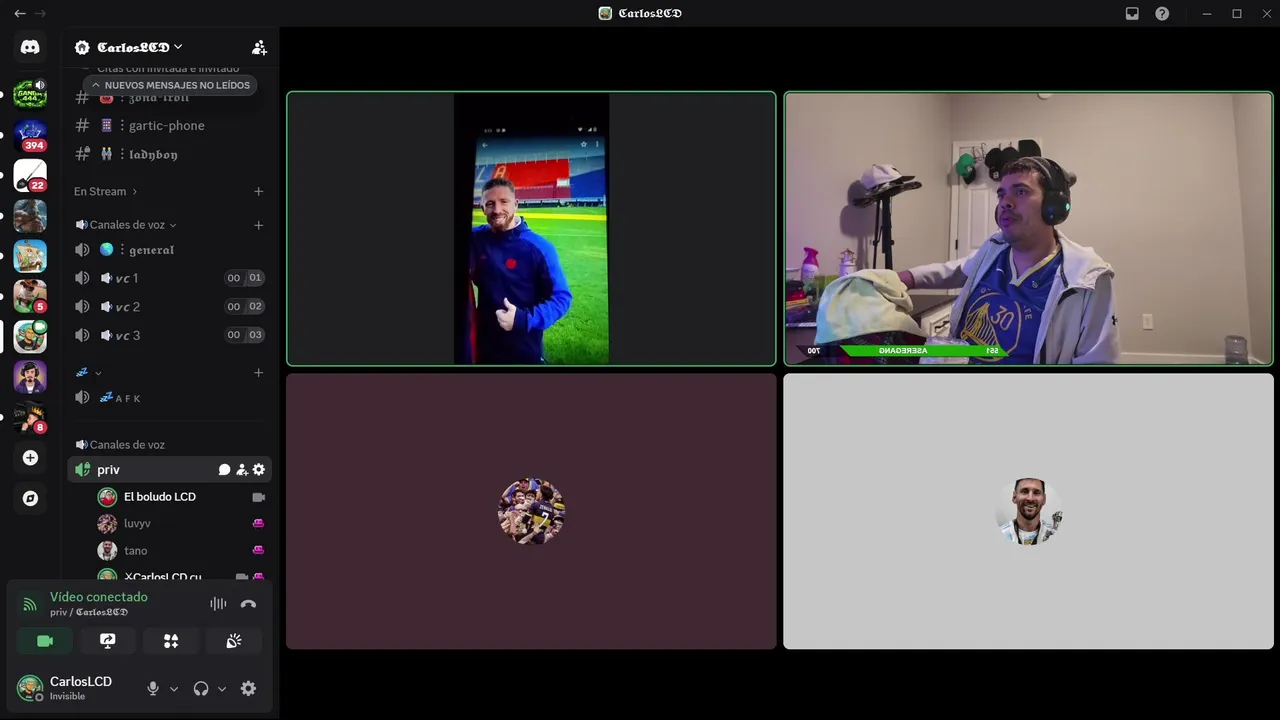The image size is (1280, 720).
Task: Join voice channel vc 3
Action: (x=170, y=335)
